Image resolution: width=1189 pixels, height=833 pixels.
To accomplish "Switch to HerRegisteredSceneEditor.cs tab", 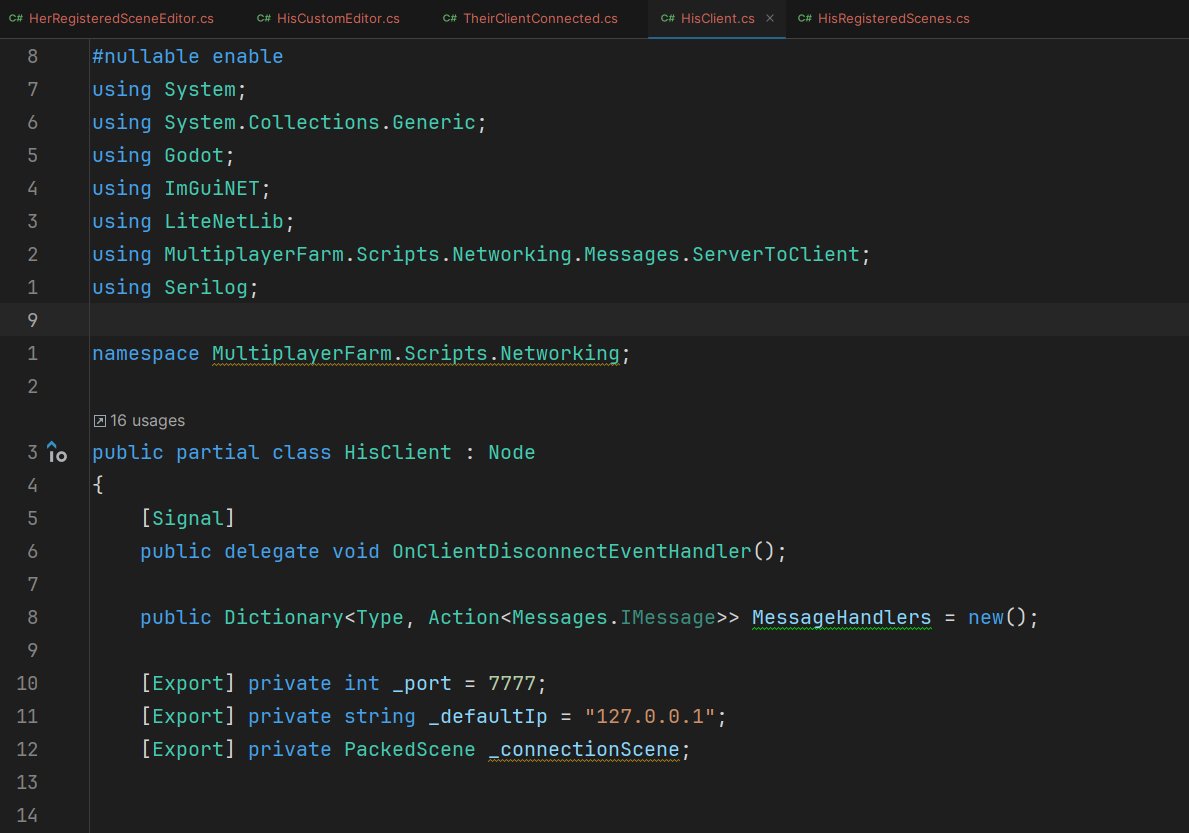I will pos(111,18).
